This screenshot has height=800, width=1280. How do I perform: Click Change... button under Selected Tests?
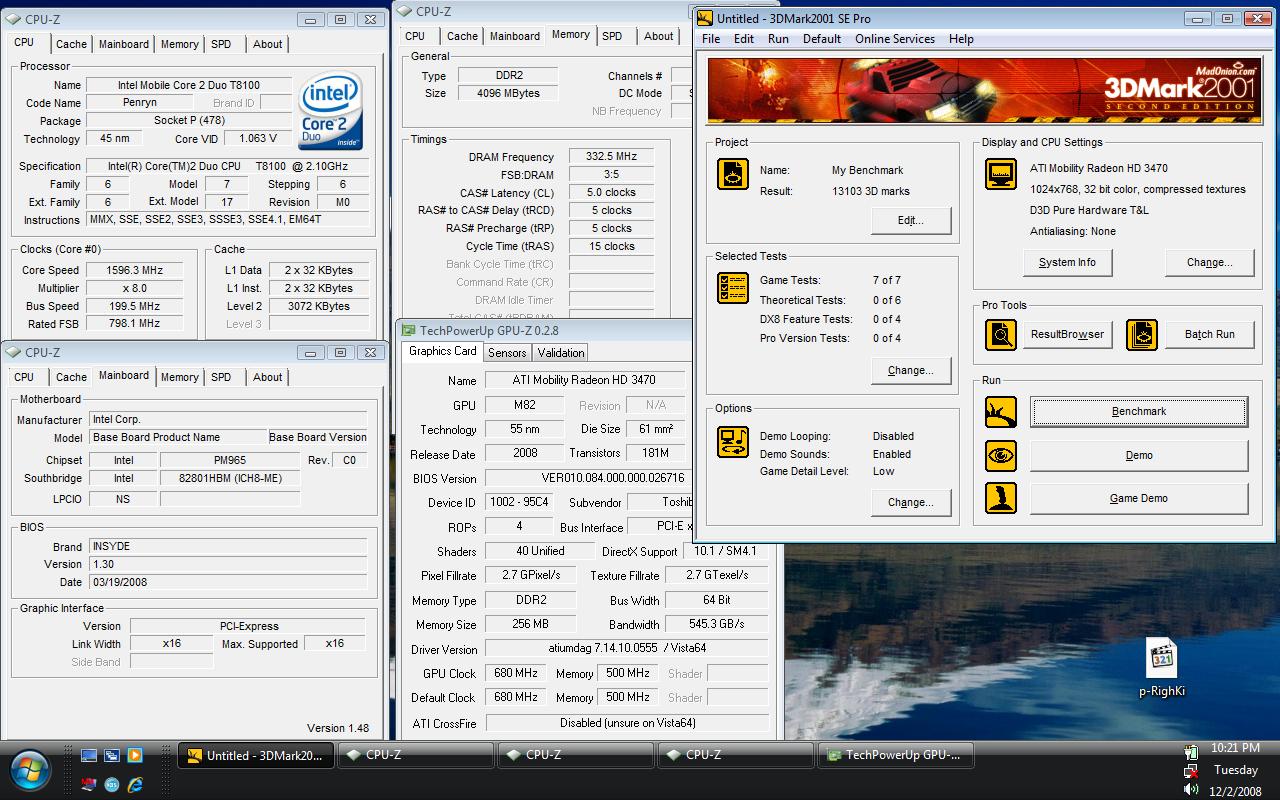(911, 370)
